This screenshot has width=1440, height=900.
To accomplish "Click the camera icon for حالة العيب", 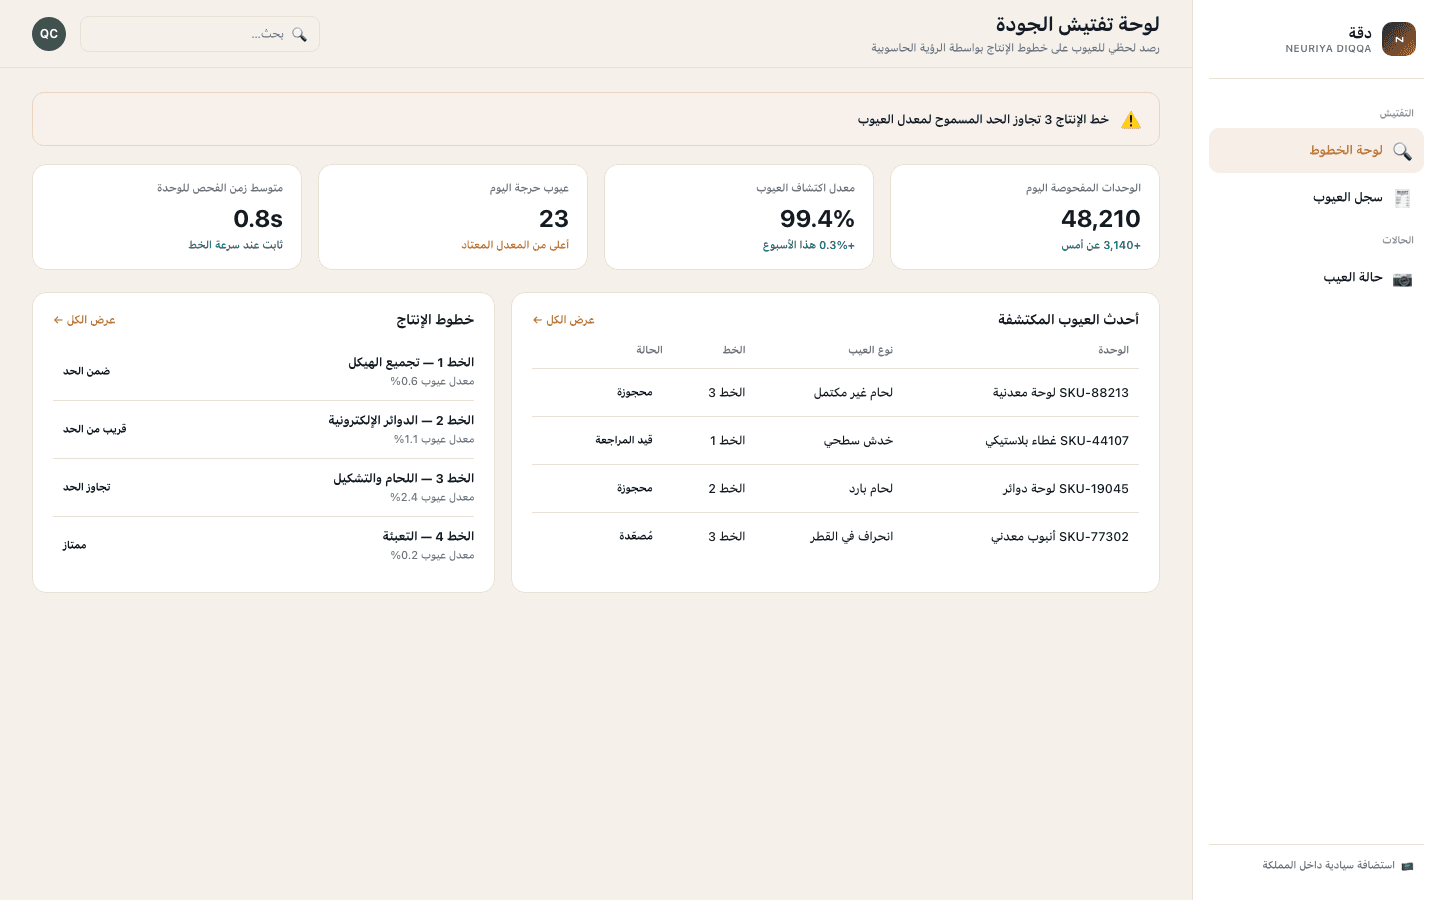I will [1402, 278].
